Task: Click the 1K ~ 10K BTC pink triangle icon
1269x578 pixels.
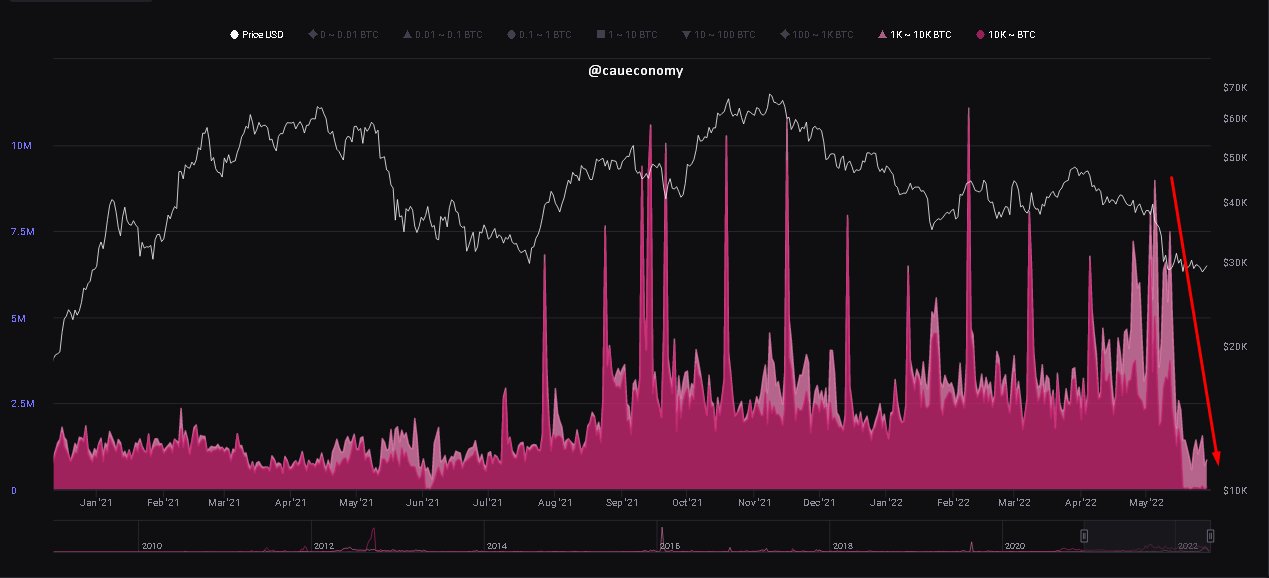Action: [x=881, y=35]
